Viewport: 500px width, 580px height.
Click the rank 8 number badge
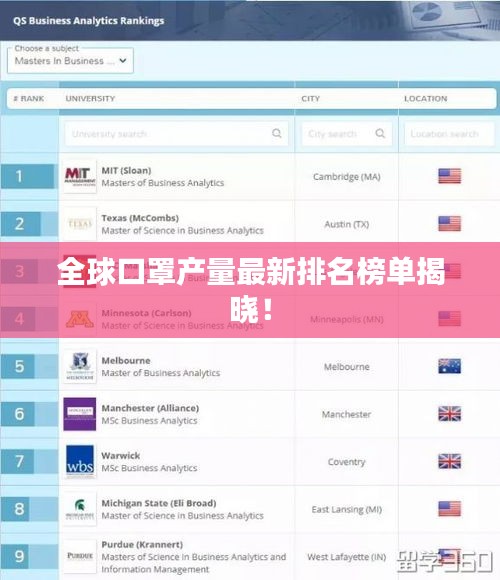pyautogui.click(x=16, y=509)
